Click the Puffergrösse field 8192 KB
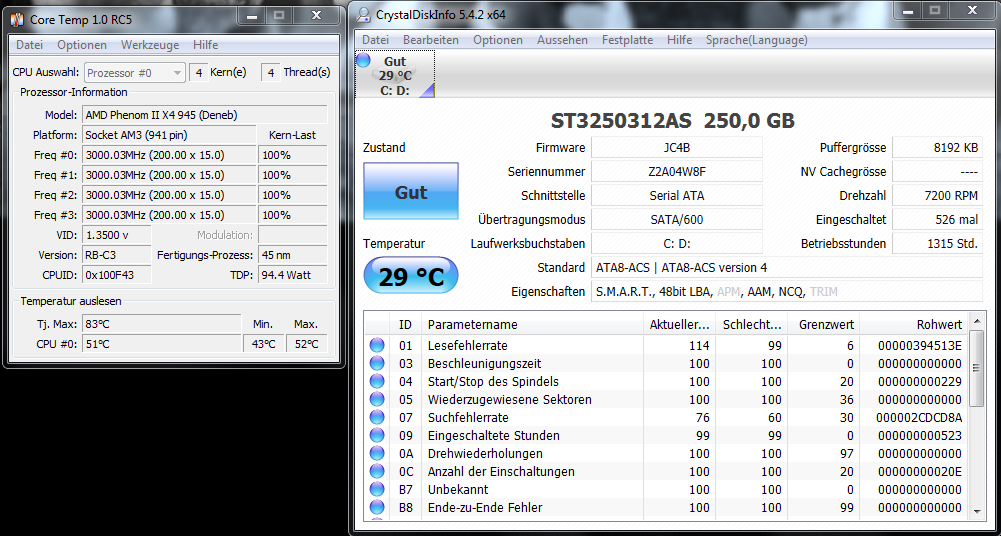The height and width of the screenshot is (536, 1001). [937, 147]
